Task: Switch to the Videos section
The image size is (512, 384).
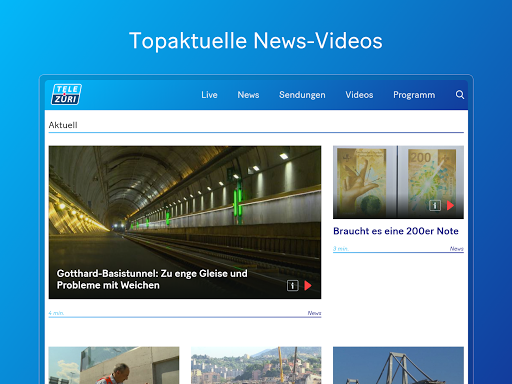Action: click(x=359, y=95)
